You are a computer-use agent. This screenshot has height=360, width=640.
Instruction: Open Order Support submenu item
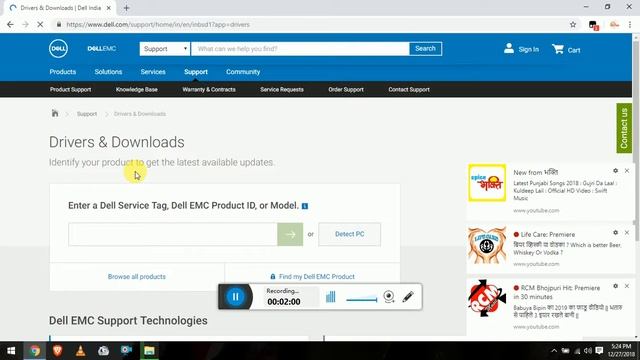tap(346, 89)
